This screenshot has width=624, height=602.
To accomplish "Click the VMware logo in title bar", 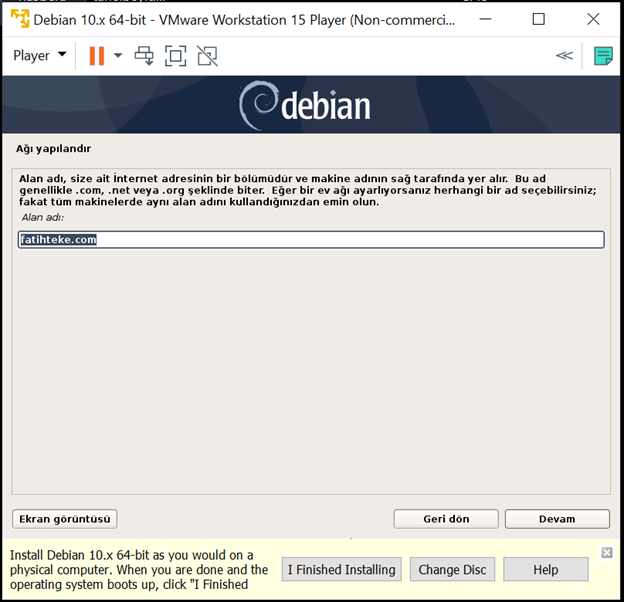I will (20, 19).
